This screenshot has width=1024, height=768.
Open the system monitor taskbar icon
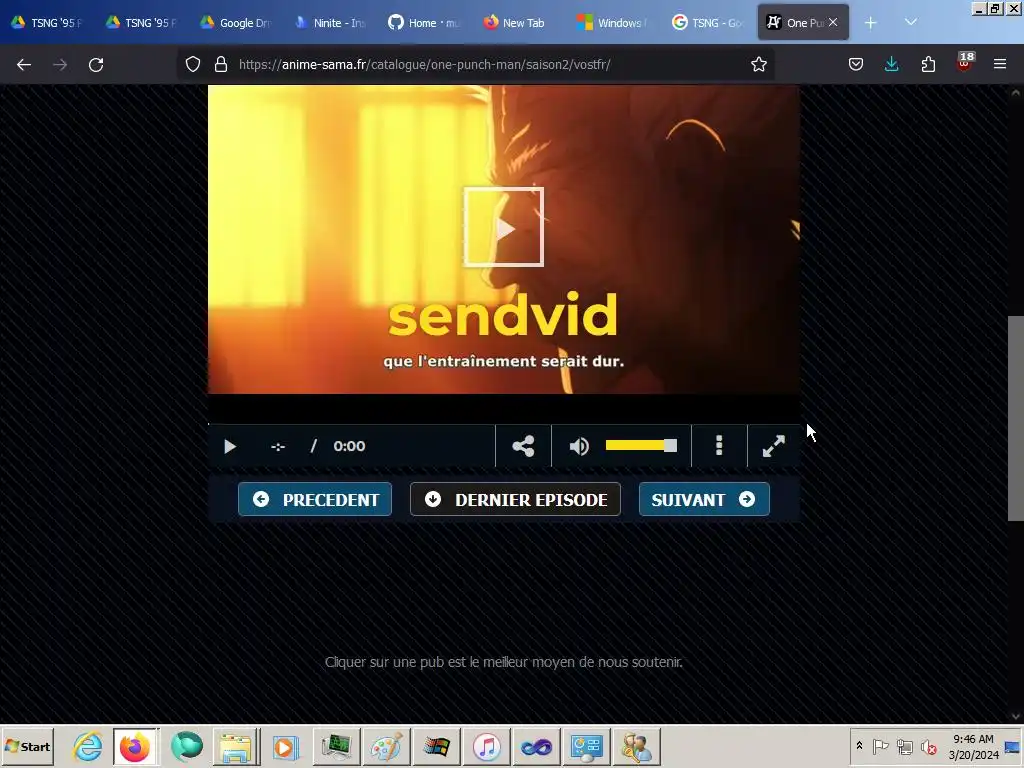point(336,746)
